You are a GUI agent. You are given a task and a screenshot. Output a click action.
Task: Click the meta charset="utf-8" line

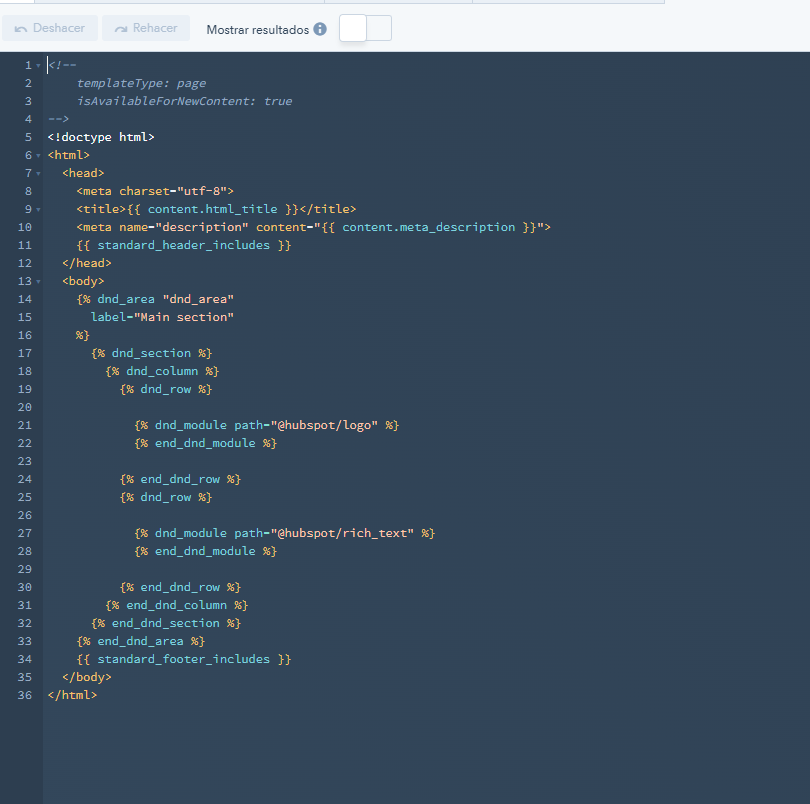click(155, 191)
